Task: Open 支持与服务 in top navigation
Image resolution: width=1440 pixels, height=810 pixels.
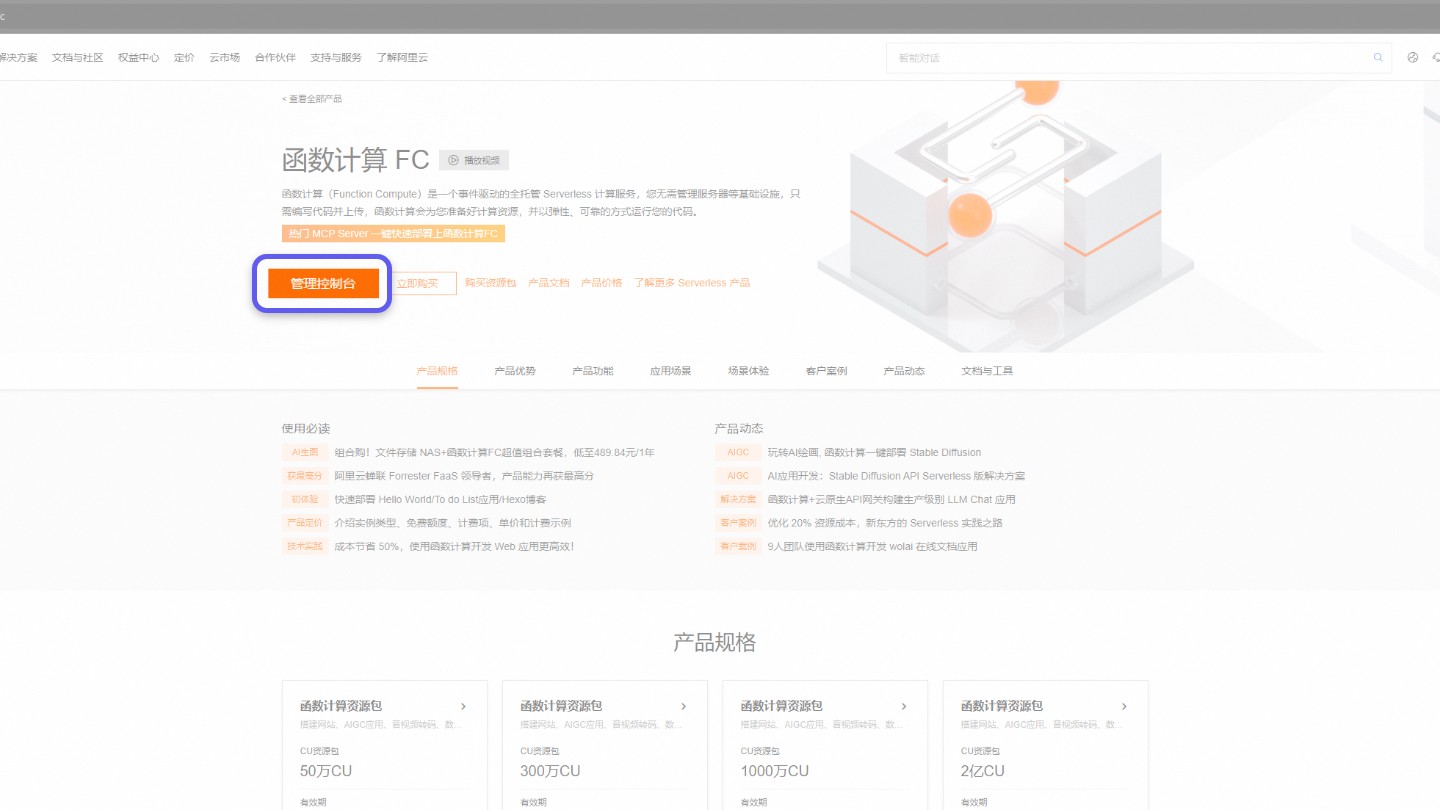Action: 336,58
